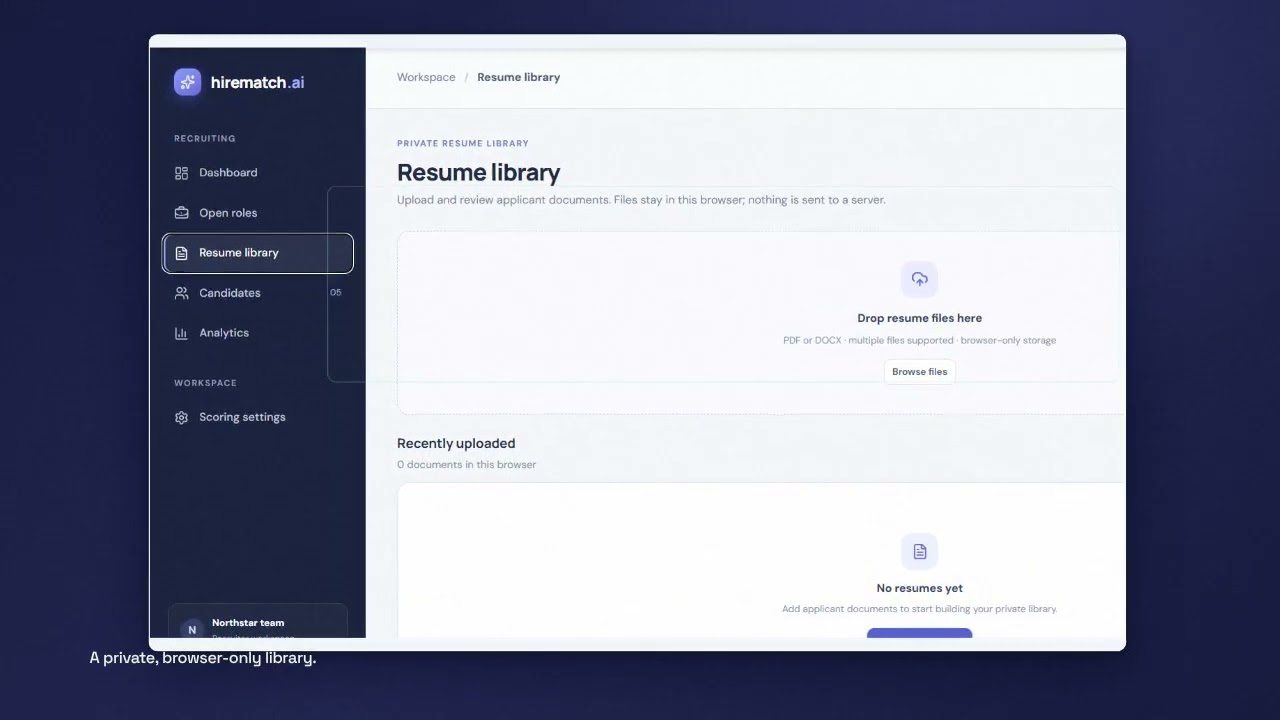Open Analytics in the sidebar

pyautogui.click(x=257, y=333)
